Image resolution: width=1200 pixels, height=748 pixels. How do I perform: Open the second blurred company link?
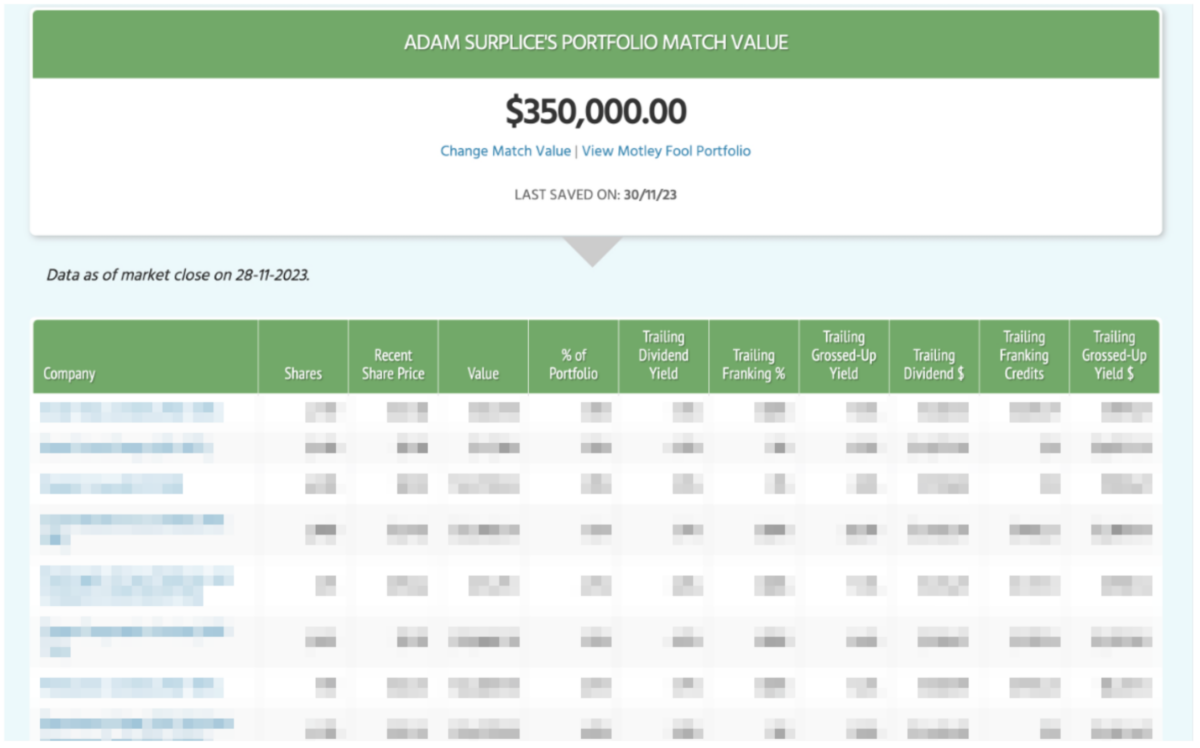click(x=126, y=447)
